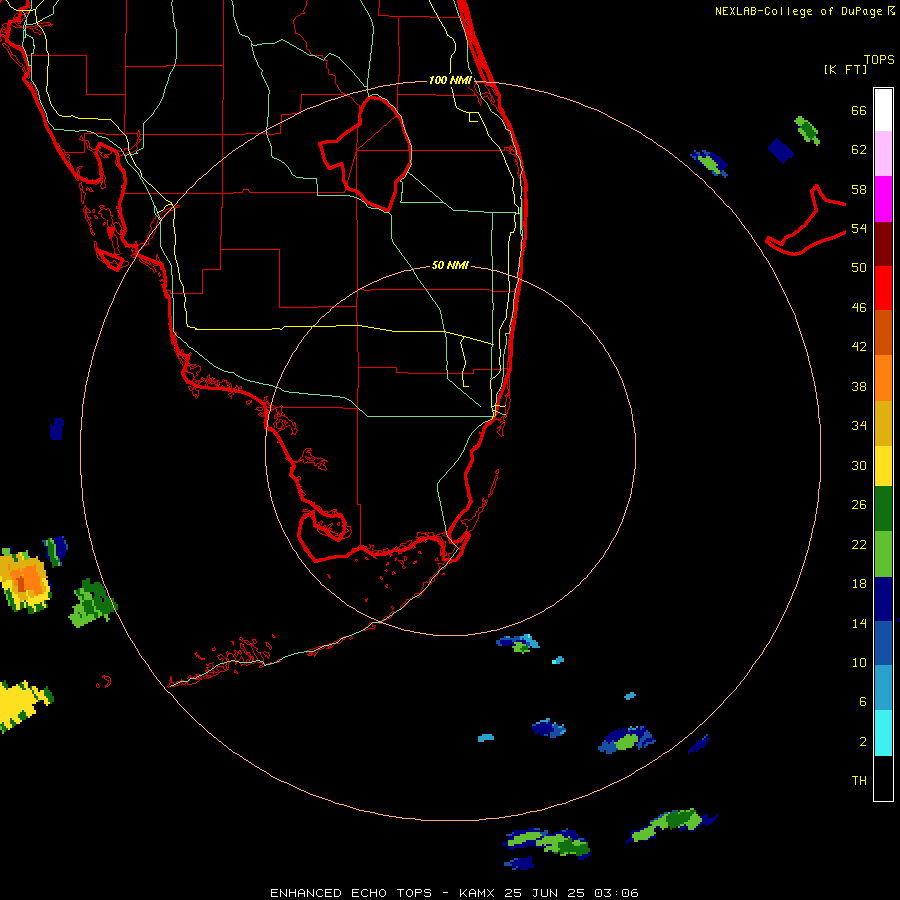Image resolution: width=900 pixels, height=900 pixels.
Task: Click the gold mustard legend swatch
Action: [883, 423]
